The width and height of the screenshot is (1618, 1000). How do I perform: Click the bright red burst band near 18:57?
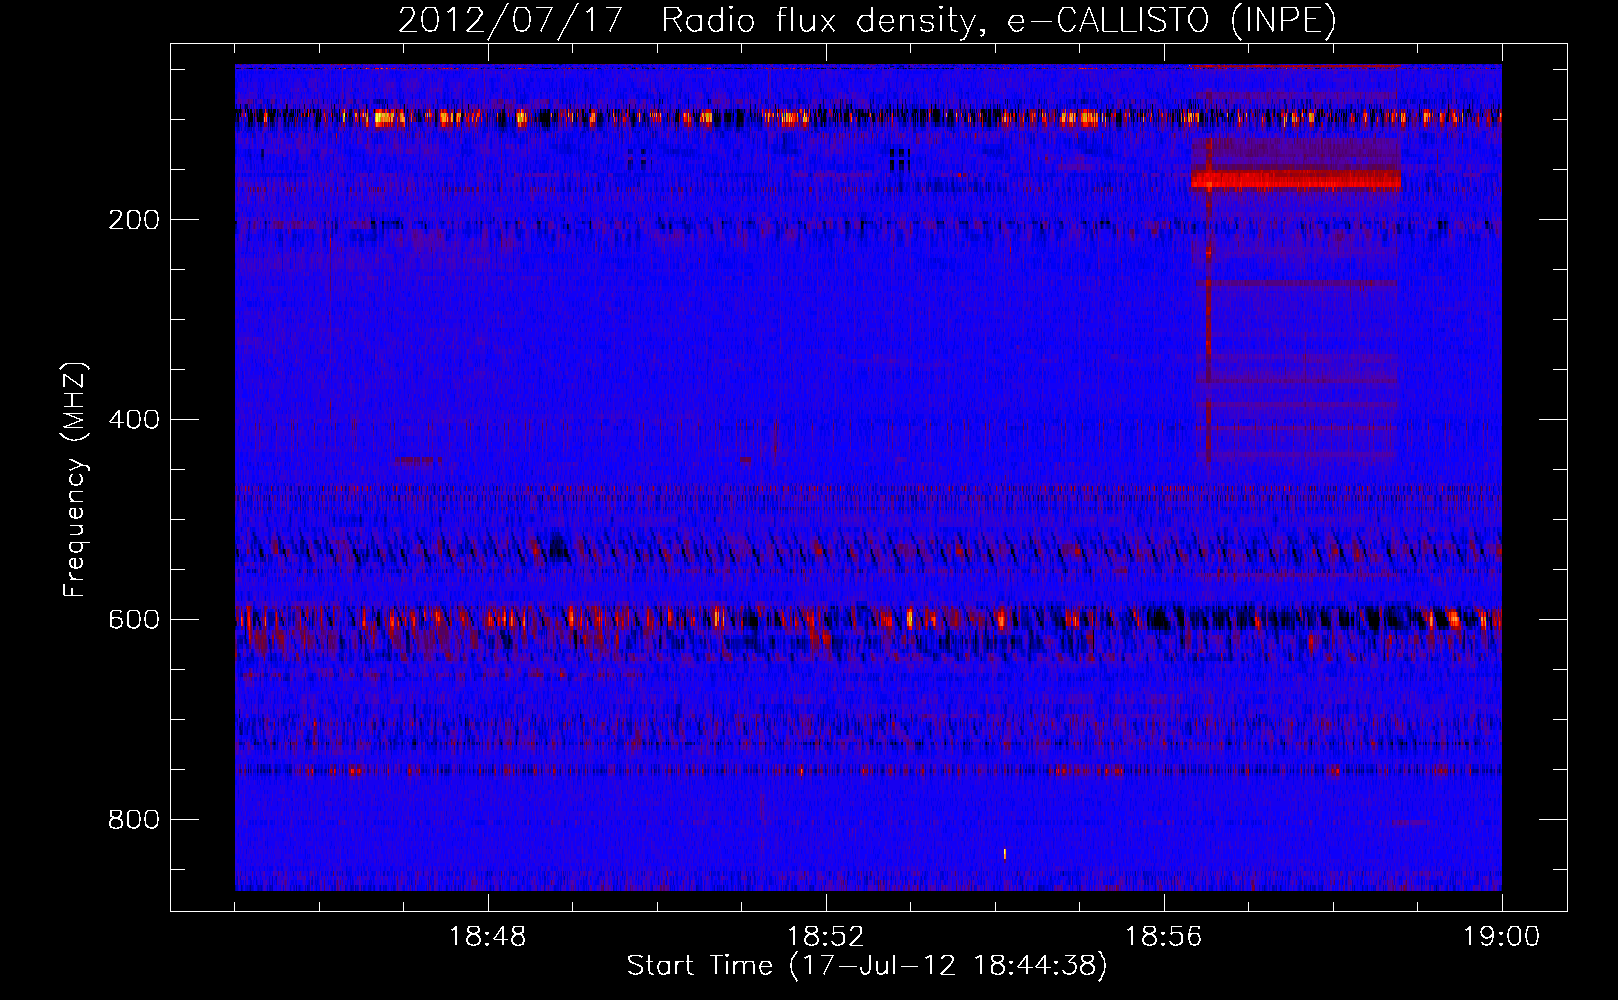1296,180
